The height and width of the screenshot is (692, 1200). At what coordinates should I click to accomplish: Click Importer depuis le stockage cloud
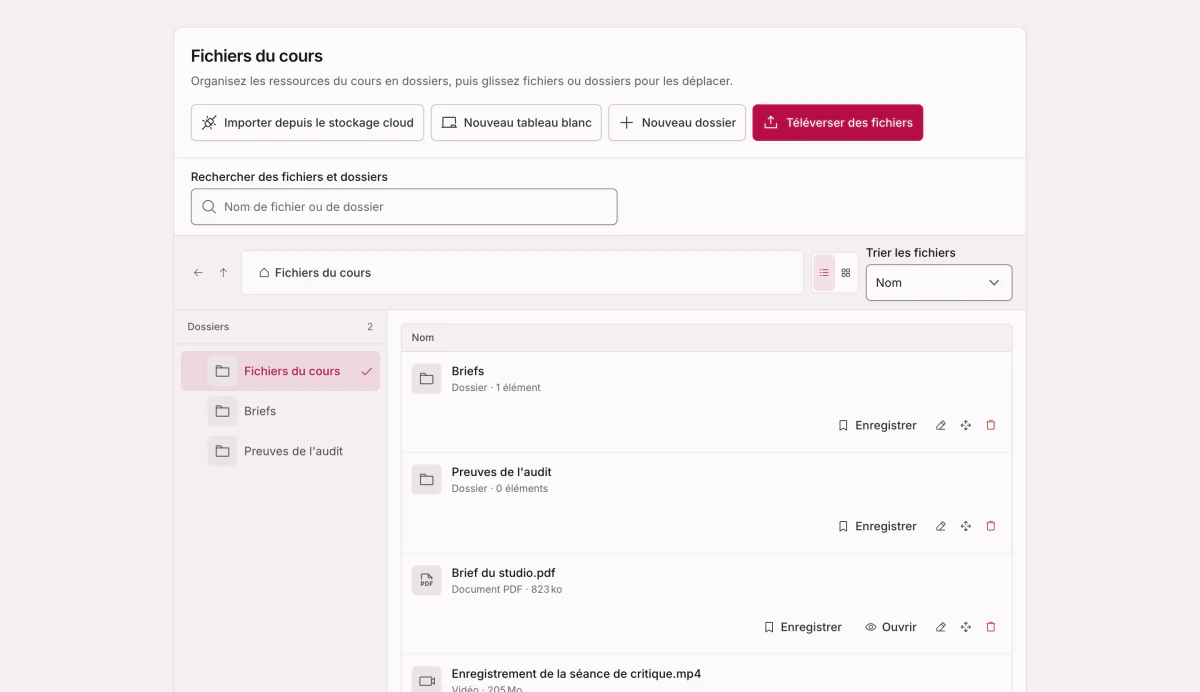(308, 123)
